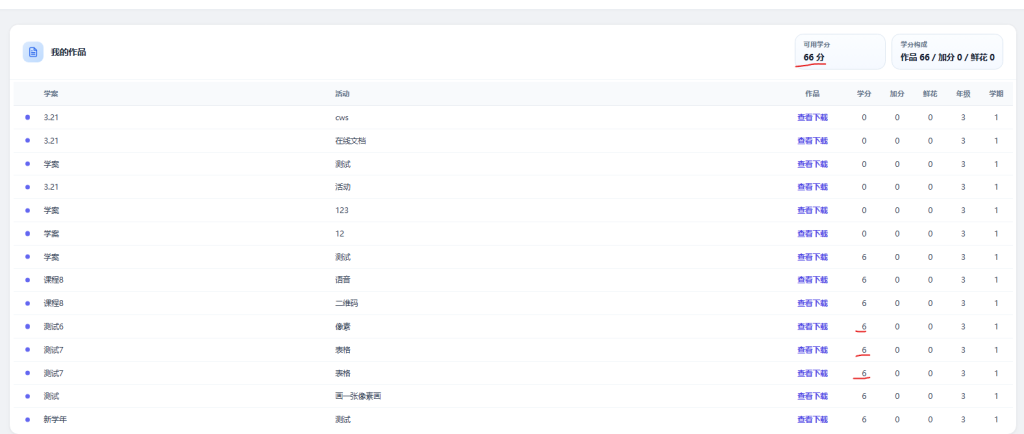
Task: Click the 学案 column header
Action: click(x=51, y=94)
